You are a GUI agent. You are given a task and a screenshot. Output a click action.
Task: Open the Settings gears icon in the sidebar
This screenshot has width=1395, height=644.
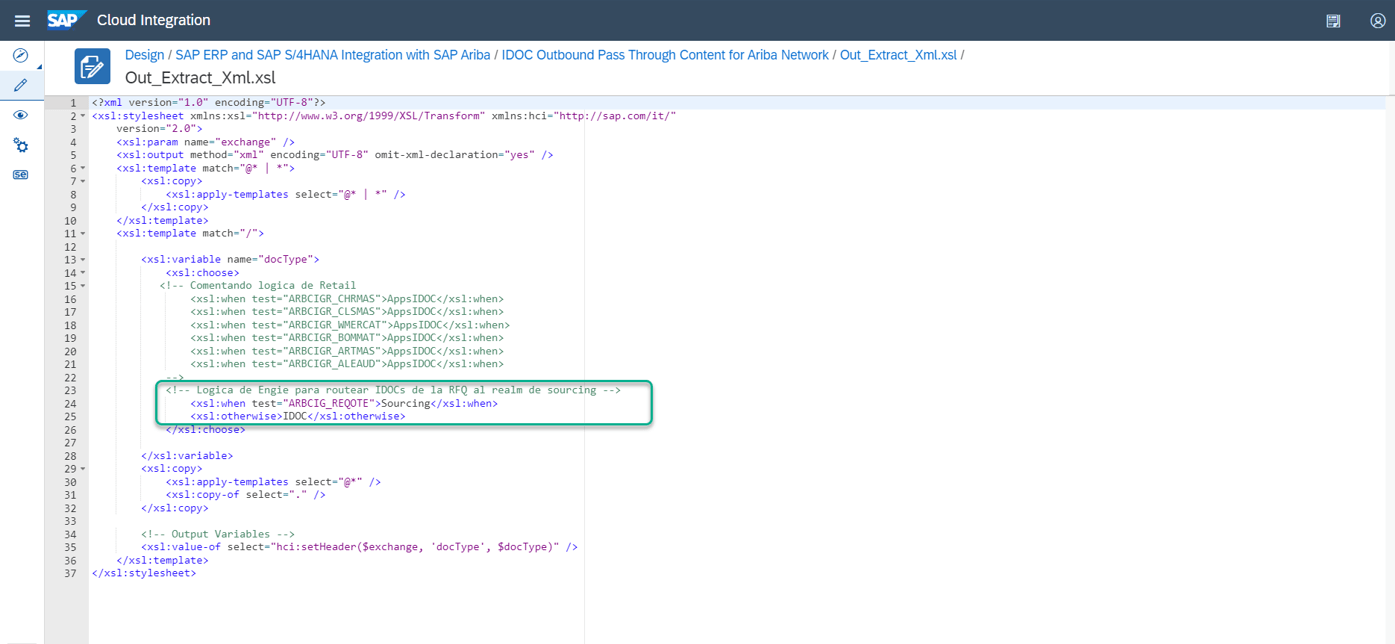tap(20, 145)
